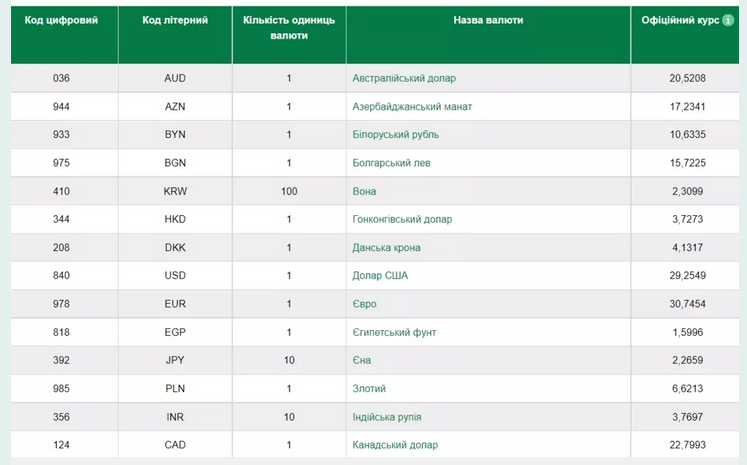Image resolution: width=747 pixels, height=465 pixels.
Task: Click the Код цифровий column header
Action: click(x=61, y=20)
